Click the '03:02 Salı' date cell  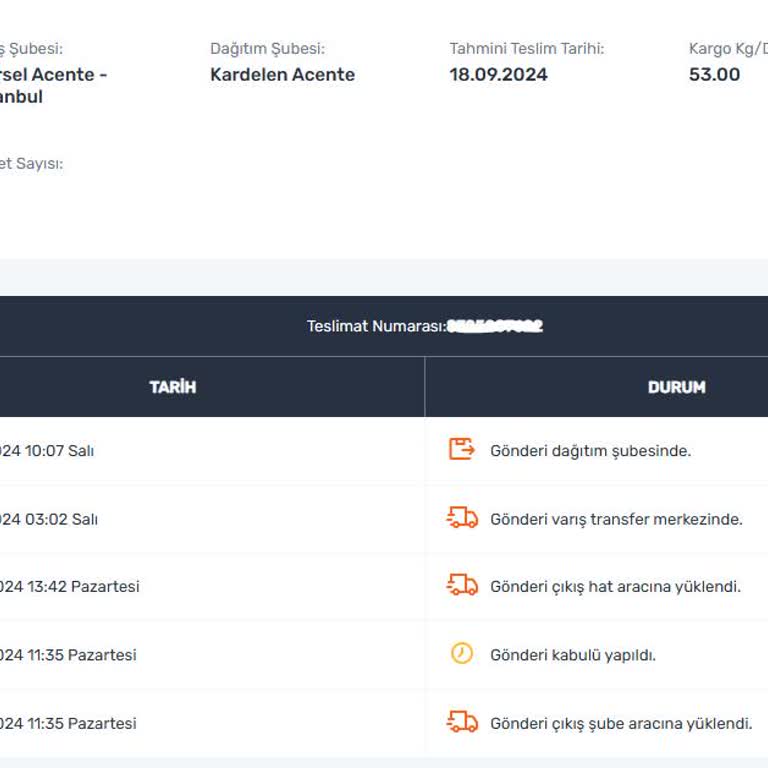pyautogui.click(x=48, y=519)
